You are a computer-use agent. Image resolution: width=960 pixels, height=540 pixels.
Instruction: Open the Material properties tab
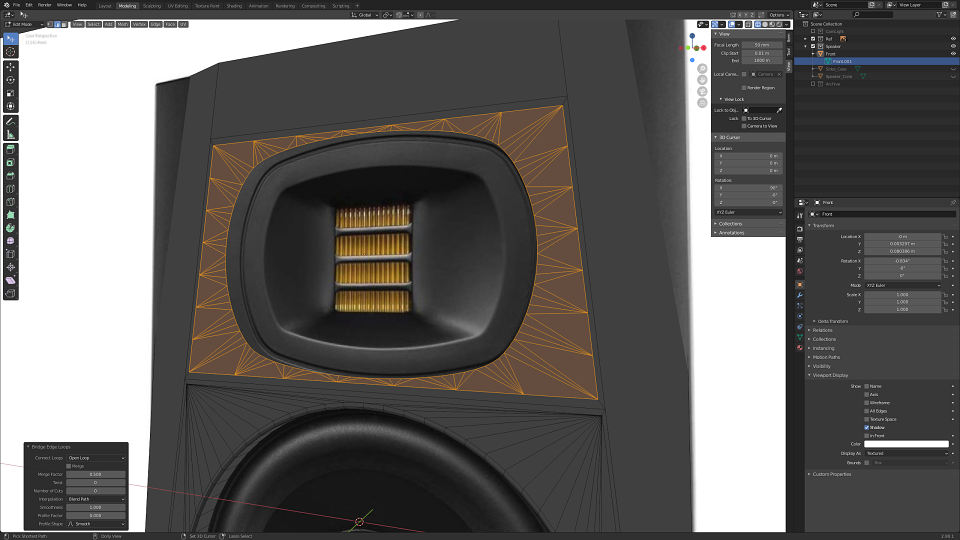pyautogui.click(x=800, y=348)
